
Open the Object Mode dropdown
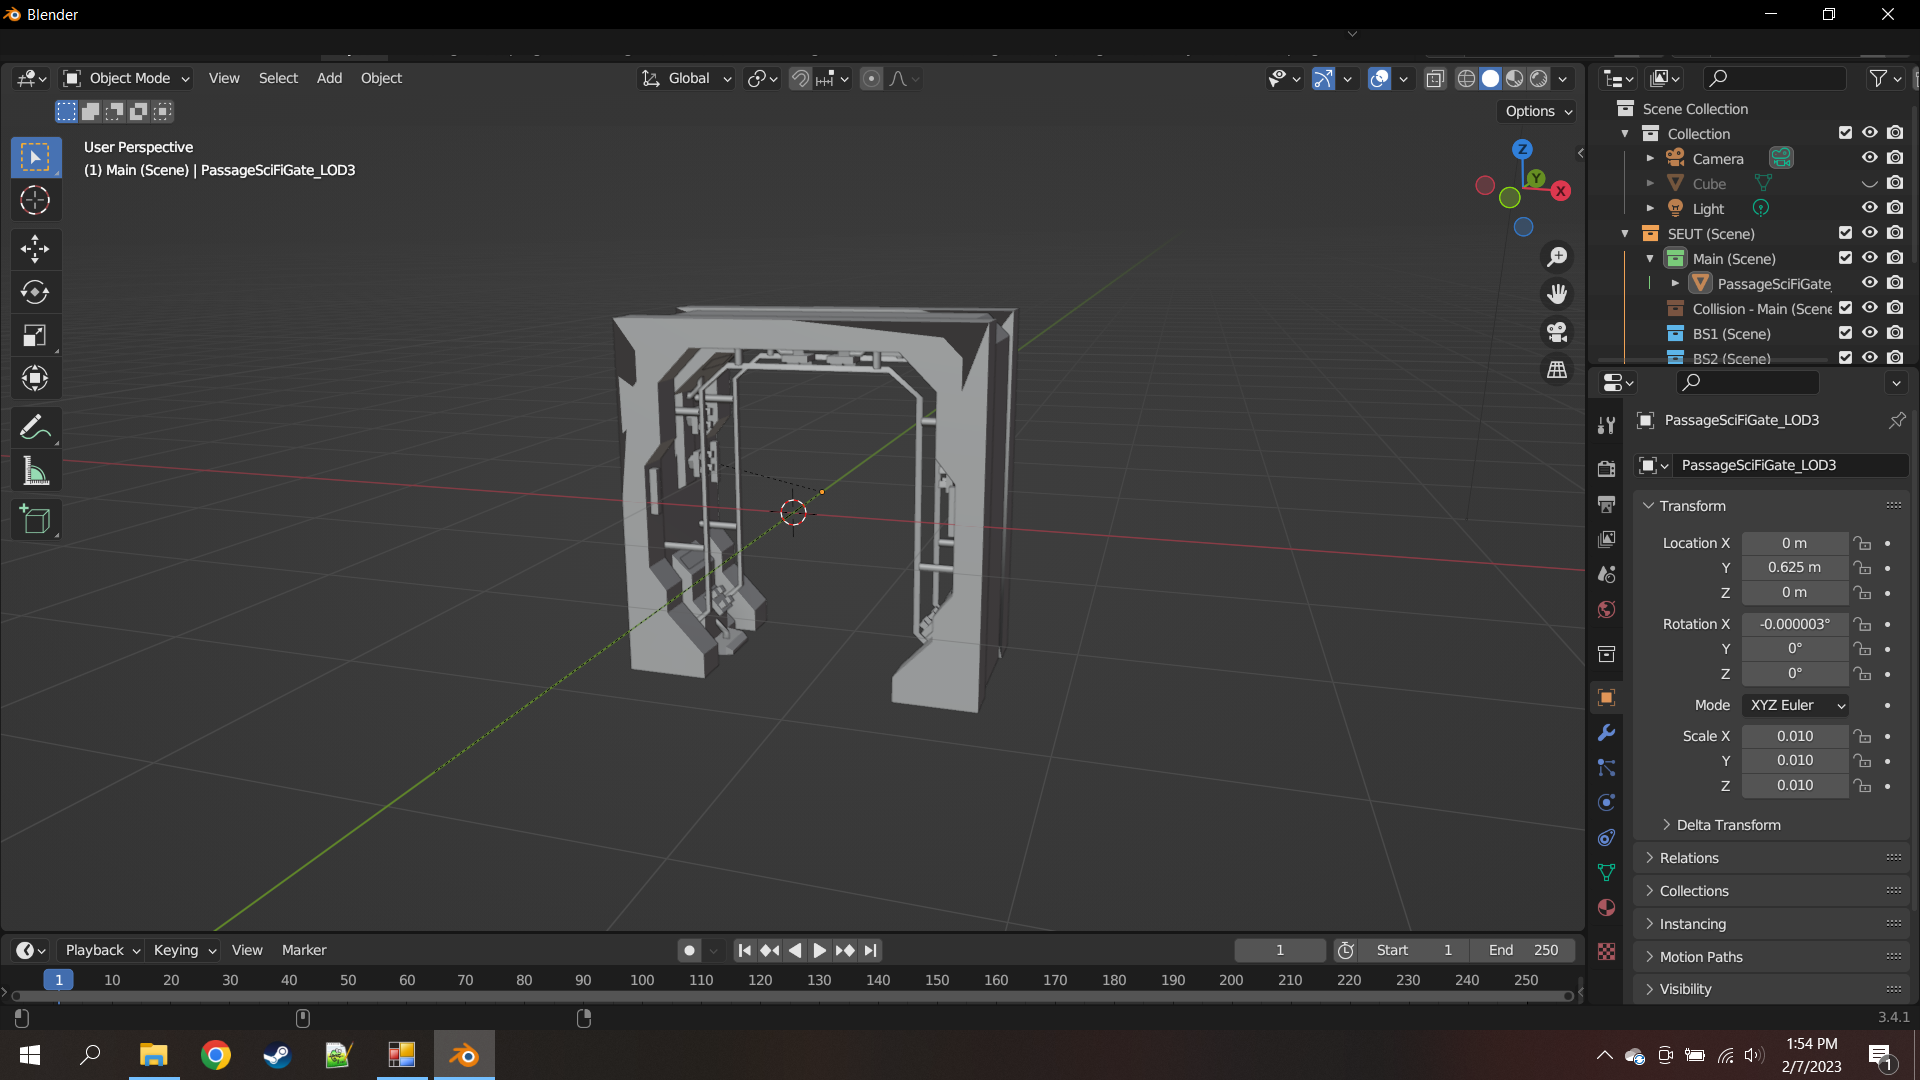127,78
